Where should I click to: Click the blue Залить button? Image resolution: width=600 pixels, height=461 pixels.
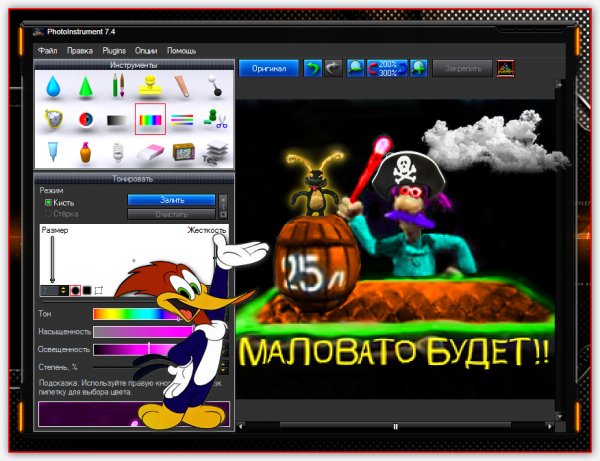(172, 200)
